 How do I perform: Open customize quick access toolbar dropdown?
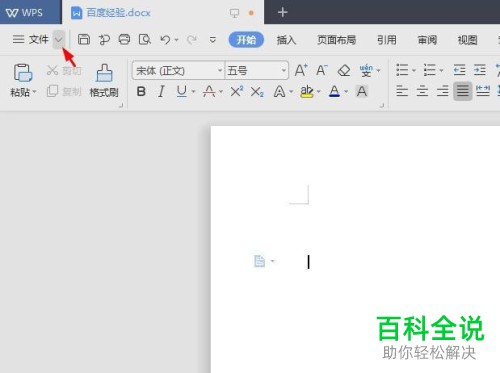click(x=213, y=40)
